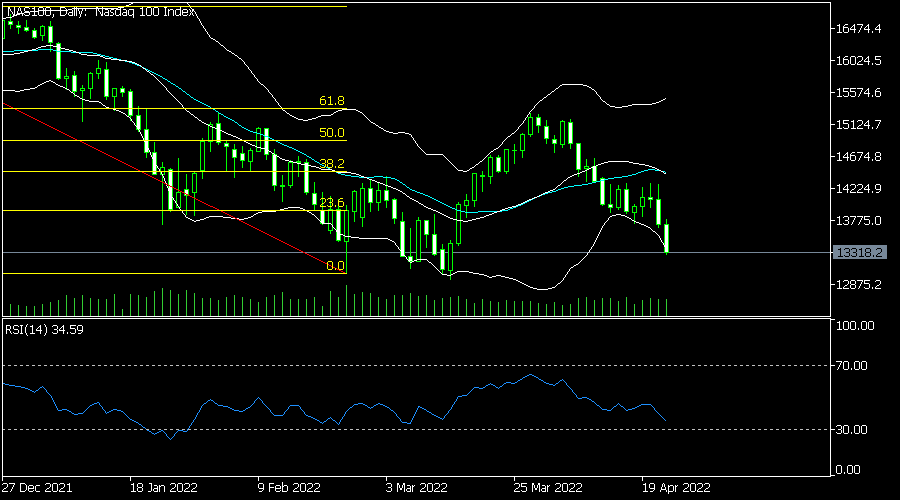The image size is (900, 500).
Task: Click the latest candlestick at the current price
Action: coord(666,238)
